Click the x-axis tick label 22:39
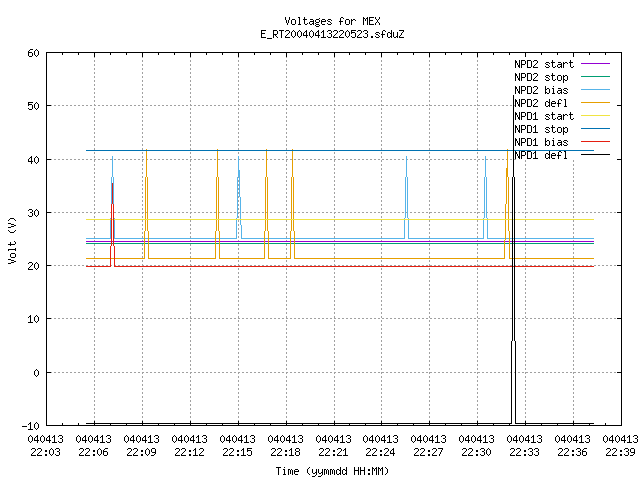Image resolution: width=640 pixels, height=480 pixels. pyautogui.click(x=620, y=452)
